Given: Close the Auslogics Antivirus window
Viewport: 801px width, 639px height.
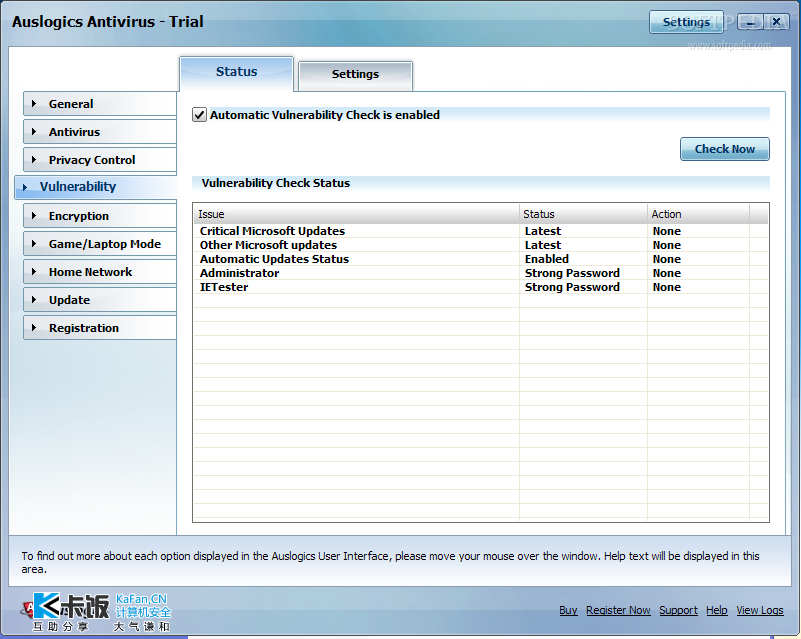Looking at the screenshot, I should (776, 21).
